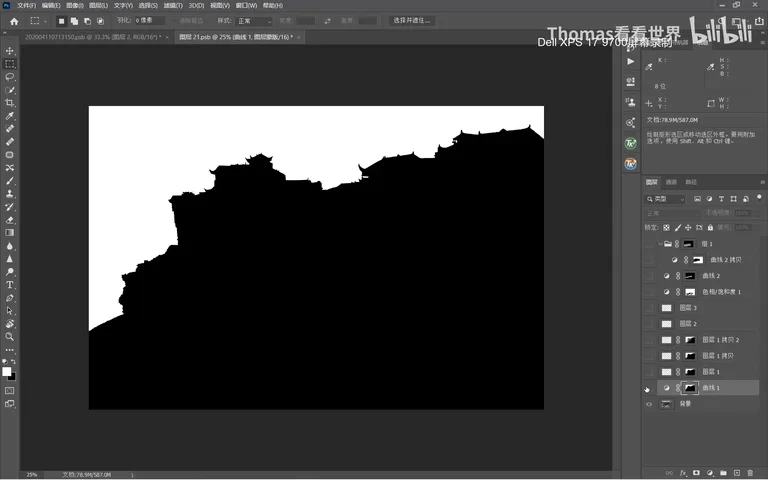
Task: Open the 文件(F) menu
Action: [26, 5]
